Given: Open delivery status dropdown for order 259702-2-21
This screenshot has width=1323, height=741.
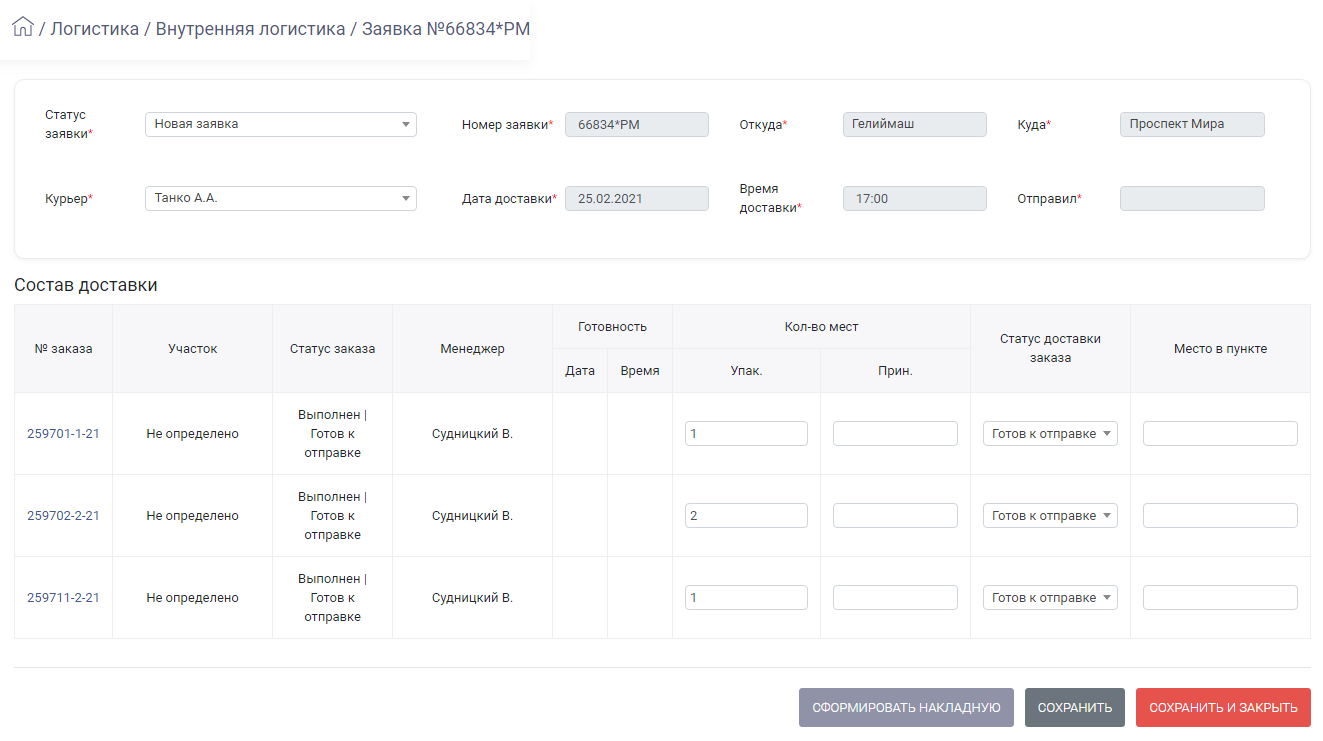Looking at the screenshot, I should (1050, 515).
